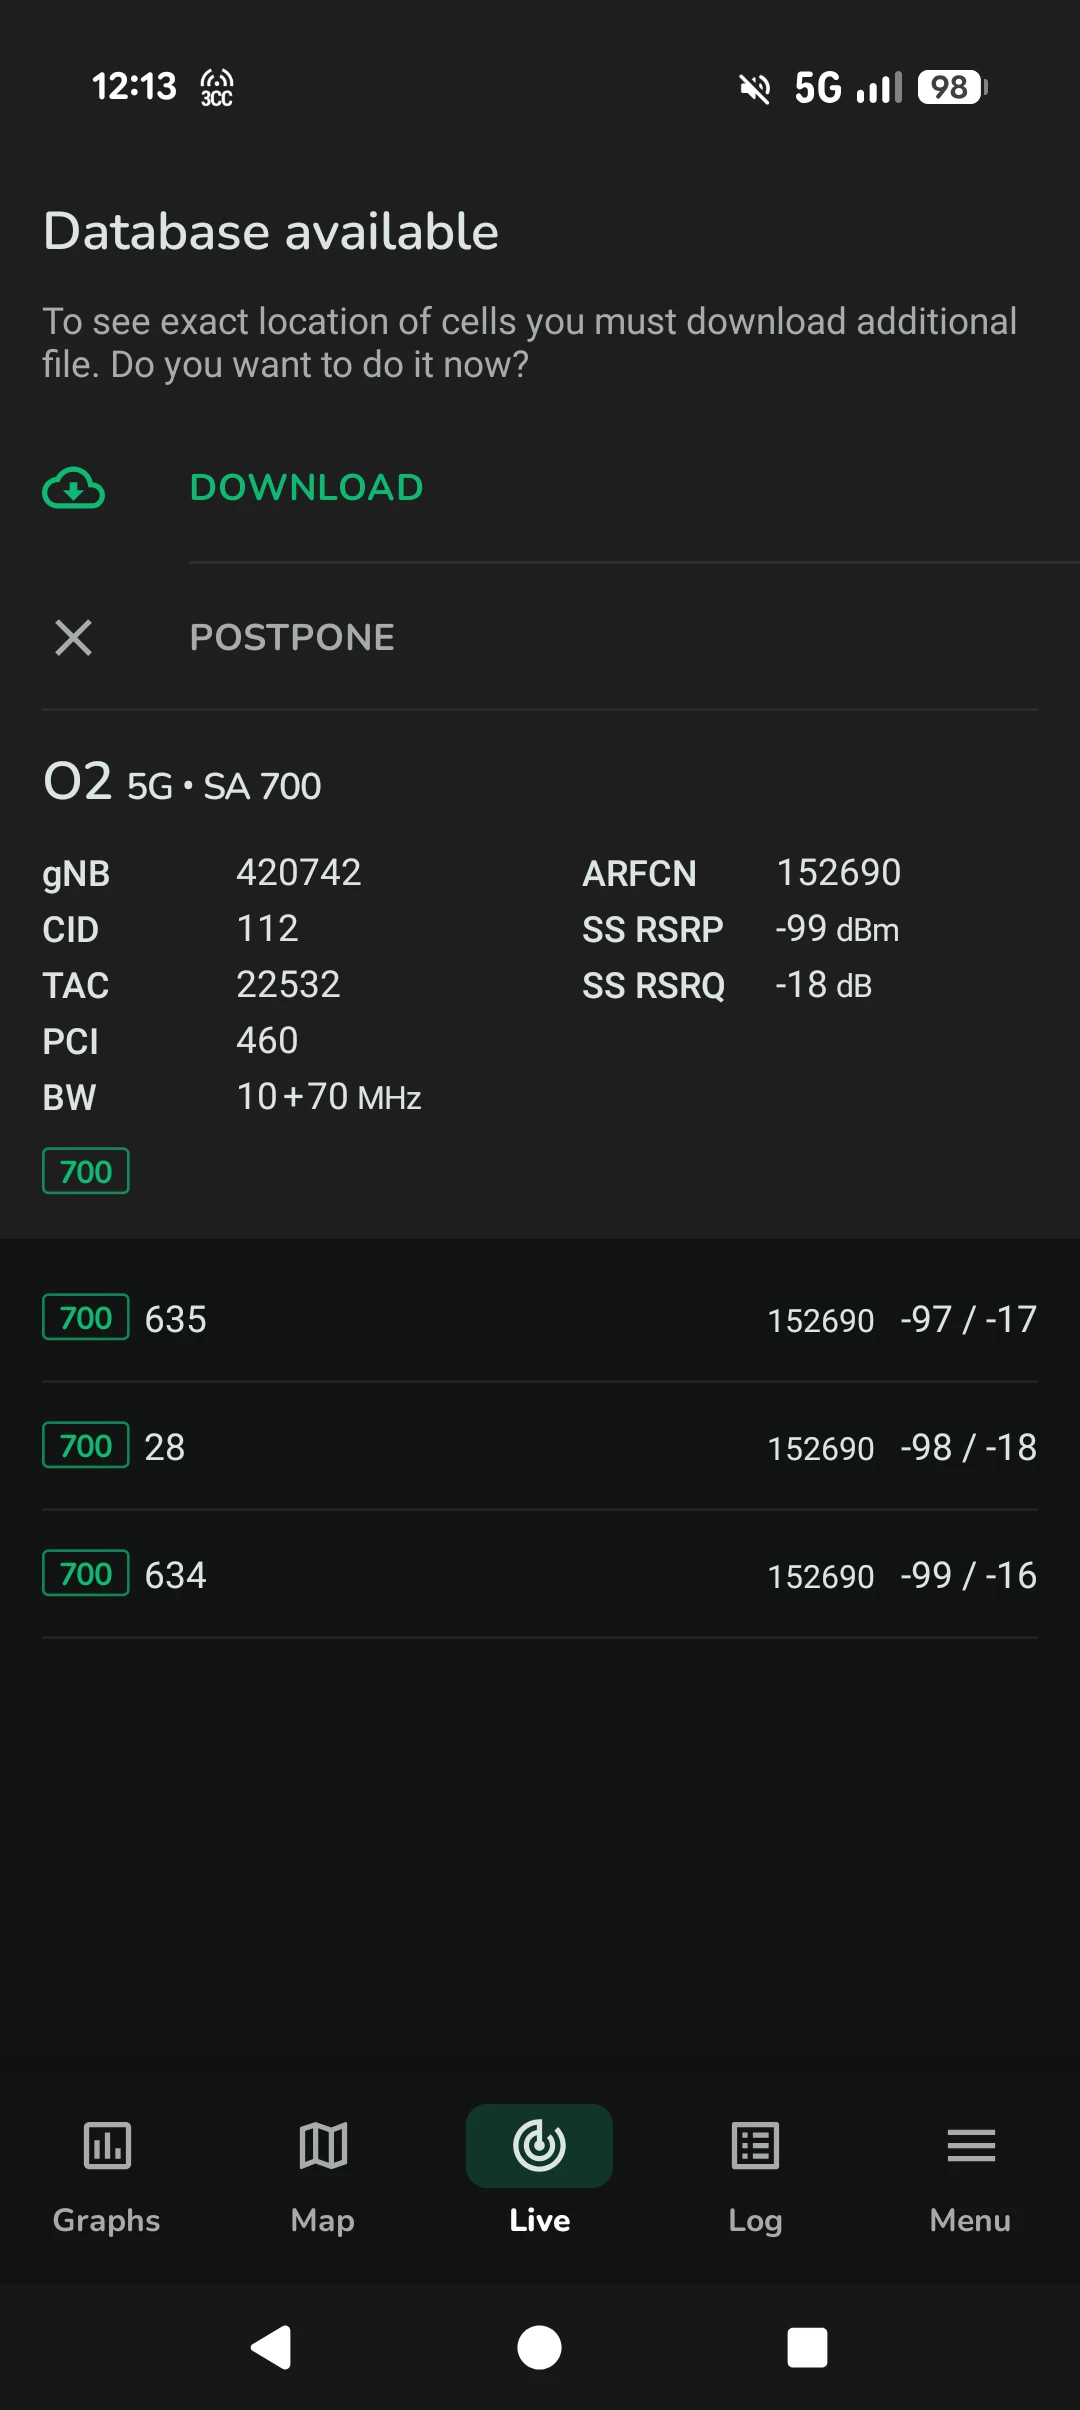The width and height of the screenshot is (1080, 2410).
Task: Open the Log tab
Action: tap(755, 2219)
